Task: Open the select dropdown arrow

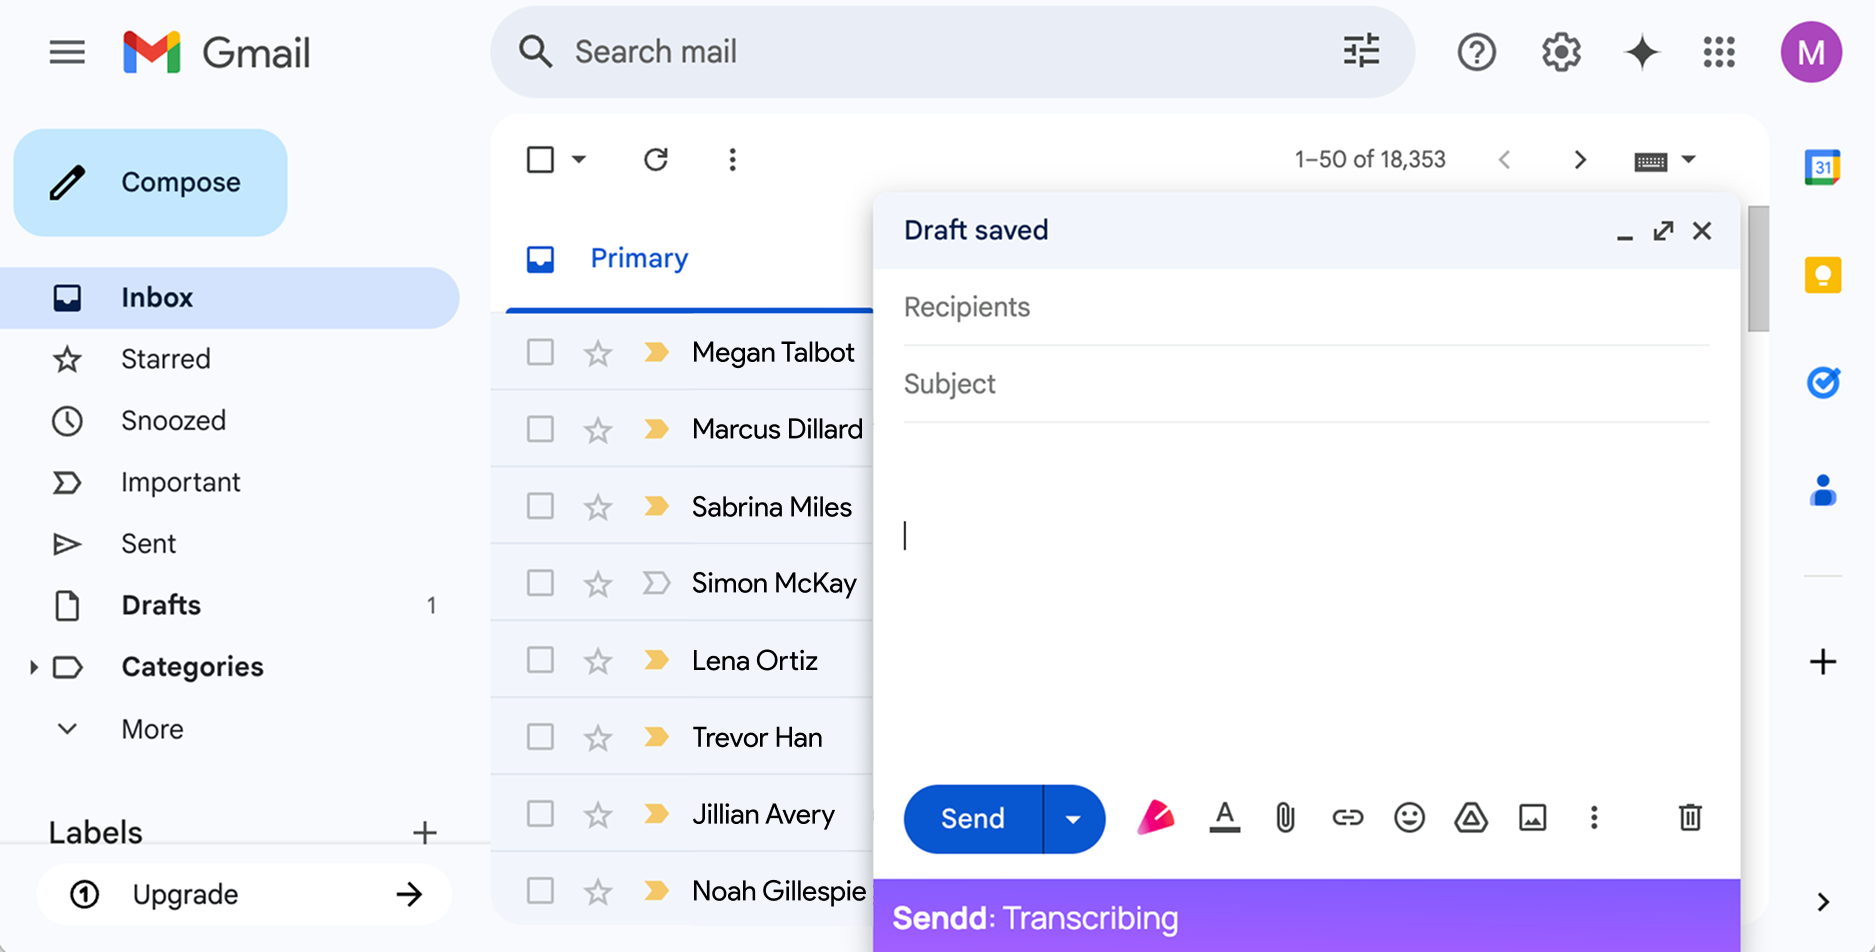Action: click(579, 160)
